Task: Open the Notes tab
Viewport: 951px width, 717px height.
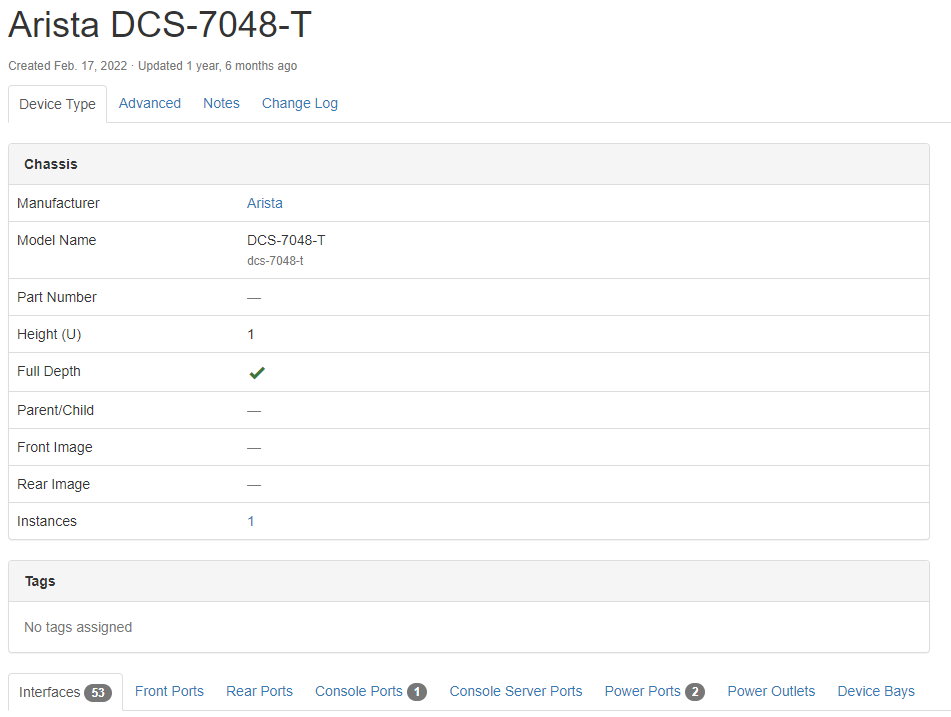Action: click(221, 103)
